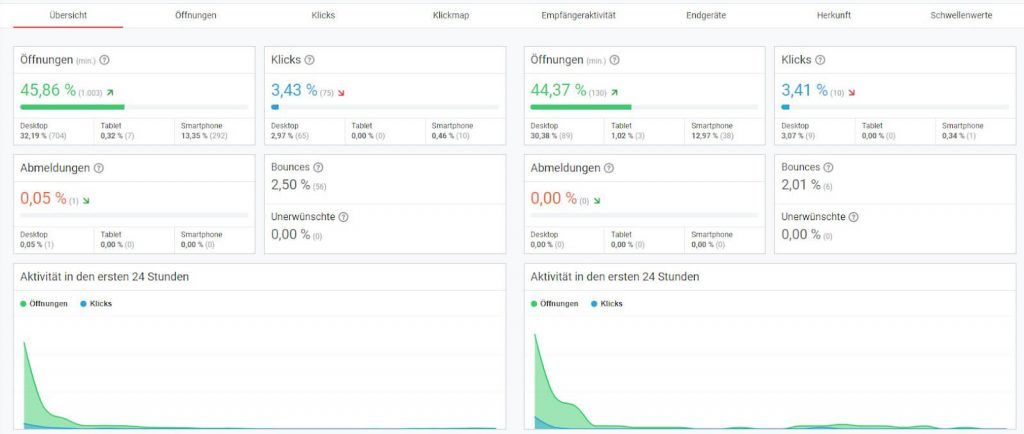1024x434 pixels.
Task: Toggle Klicks legend in left activity chart
Action: coord(97,303)
